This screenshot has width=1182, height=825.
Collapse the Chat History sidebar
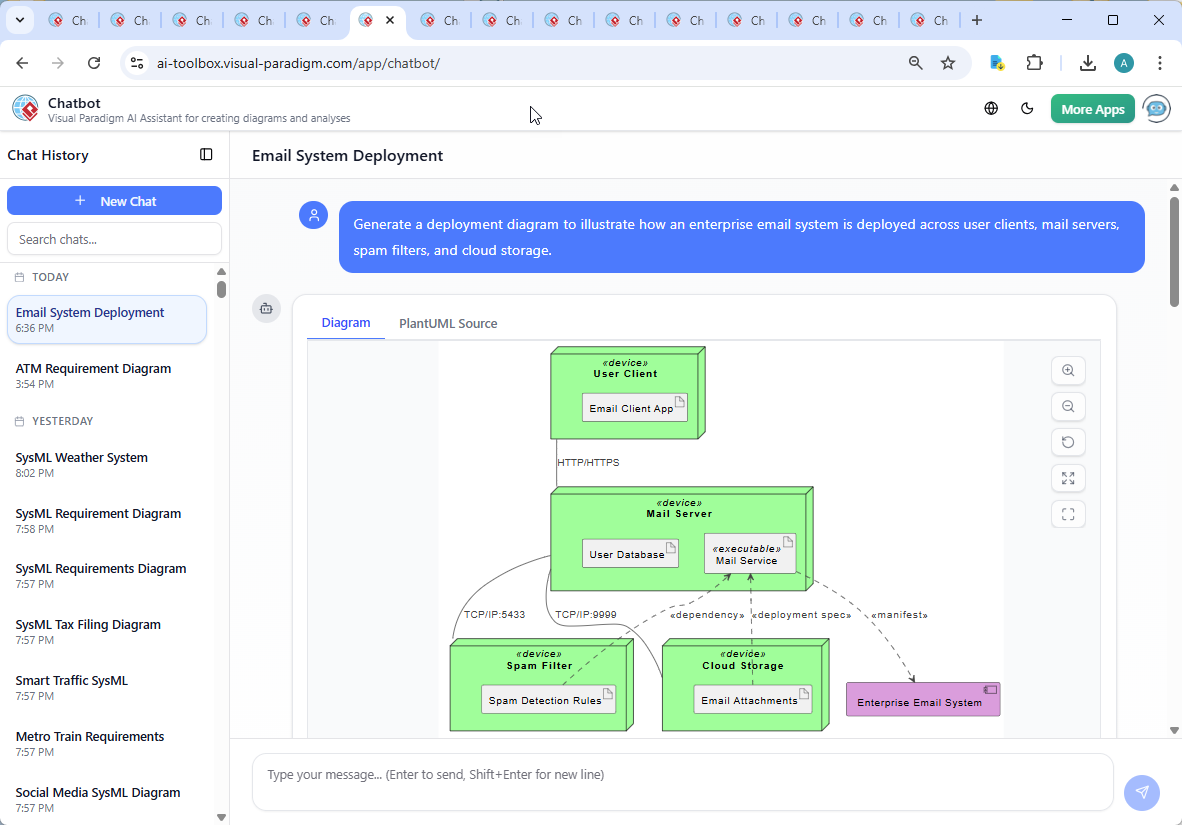pyautogui.click(x=206, y=154)
